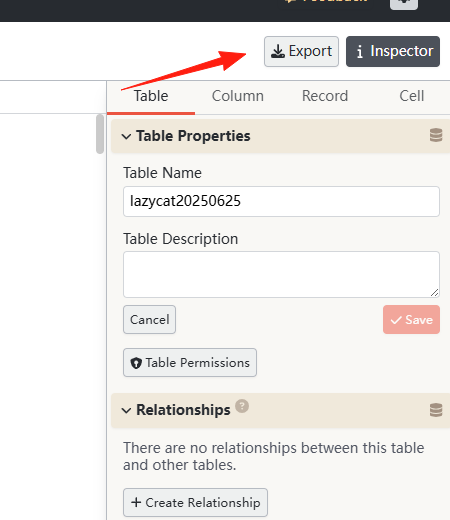Click database icon in Relationships header
Image resolution: width=450 pixels, height=520 pixels.
pos(436,410)
